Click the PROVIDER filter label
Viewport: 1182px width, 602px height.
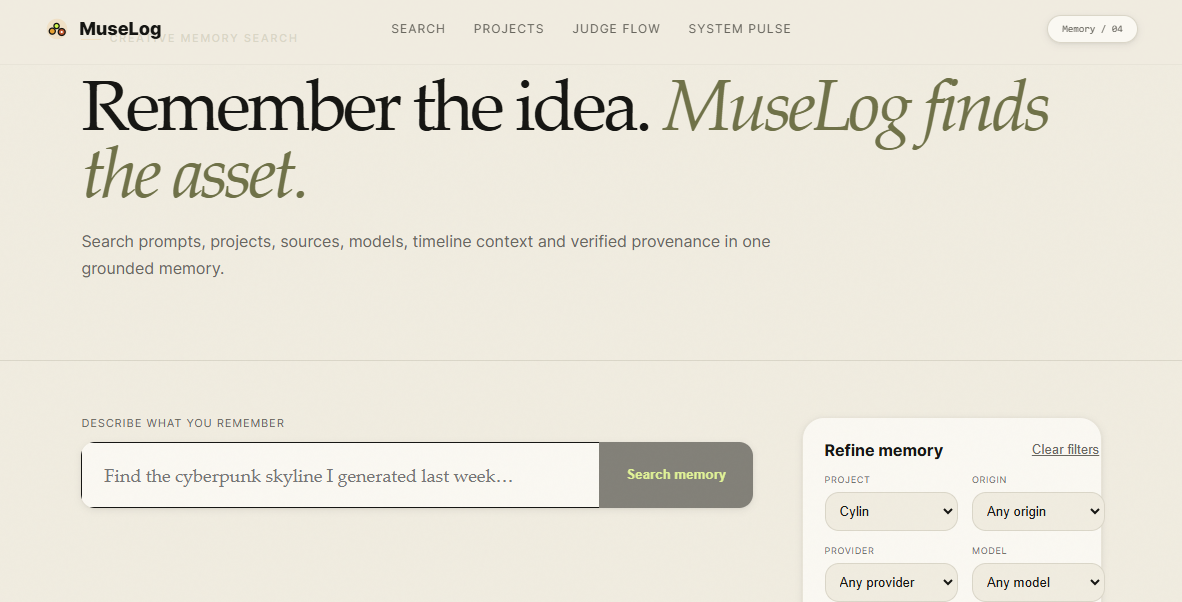point(850,551)
